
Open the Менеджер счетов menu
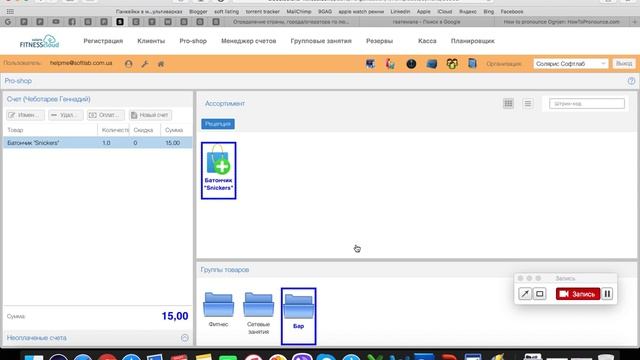coord(249,41)
